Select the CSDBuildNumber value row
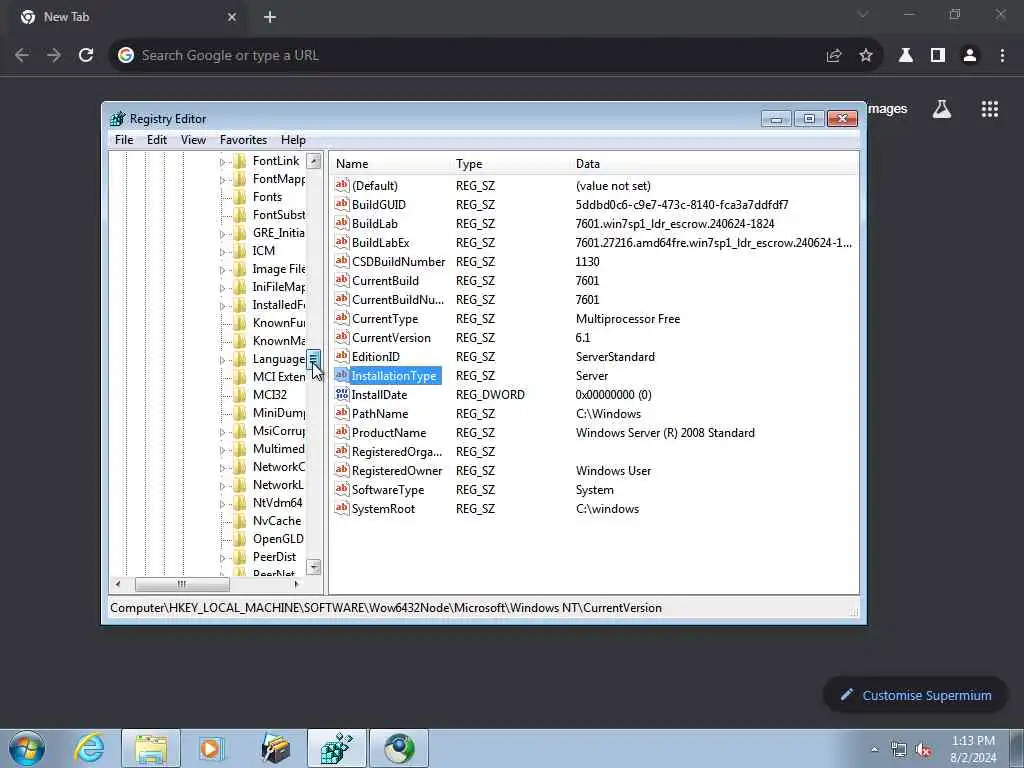Screen dimensions: 1024x768 point(593,261)
